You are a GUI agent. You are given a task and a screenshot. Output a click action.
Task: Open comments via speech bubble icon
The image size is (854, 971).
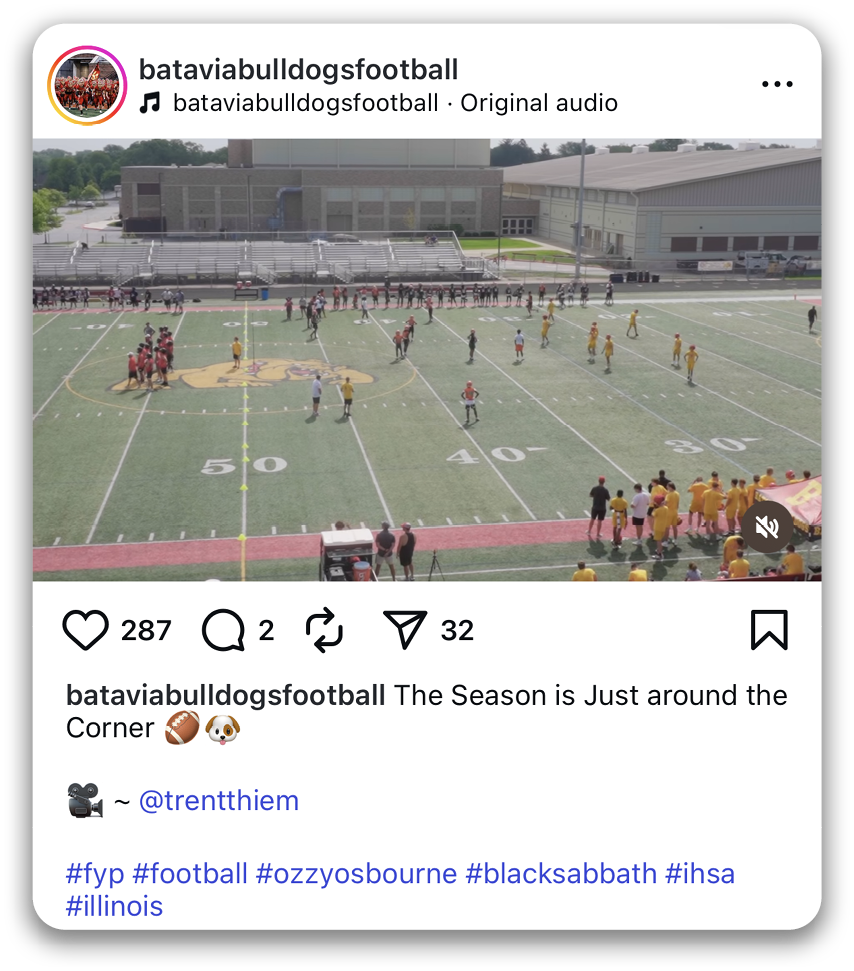point(223,630)
